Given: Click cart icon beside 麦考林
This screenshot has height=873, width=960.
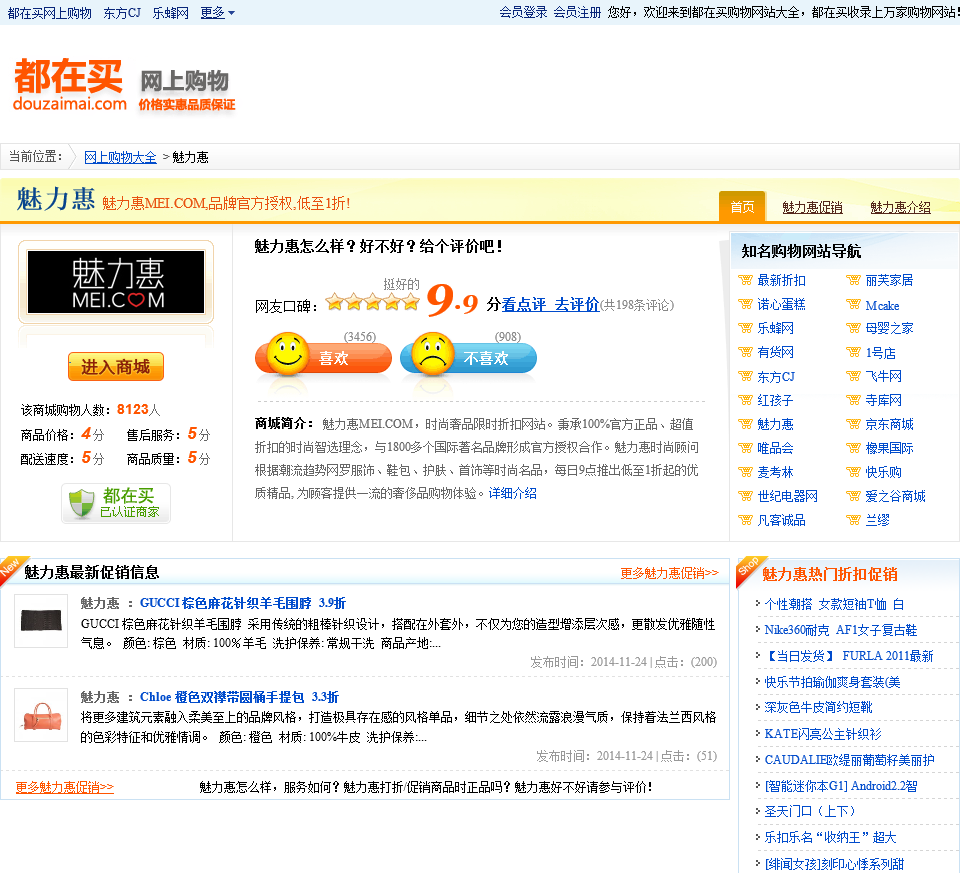Looking at the screenshot, I should [745, 472].
